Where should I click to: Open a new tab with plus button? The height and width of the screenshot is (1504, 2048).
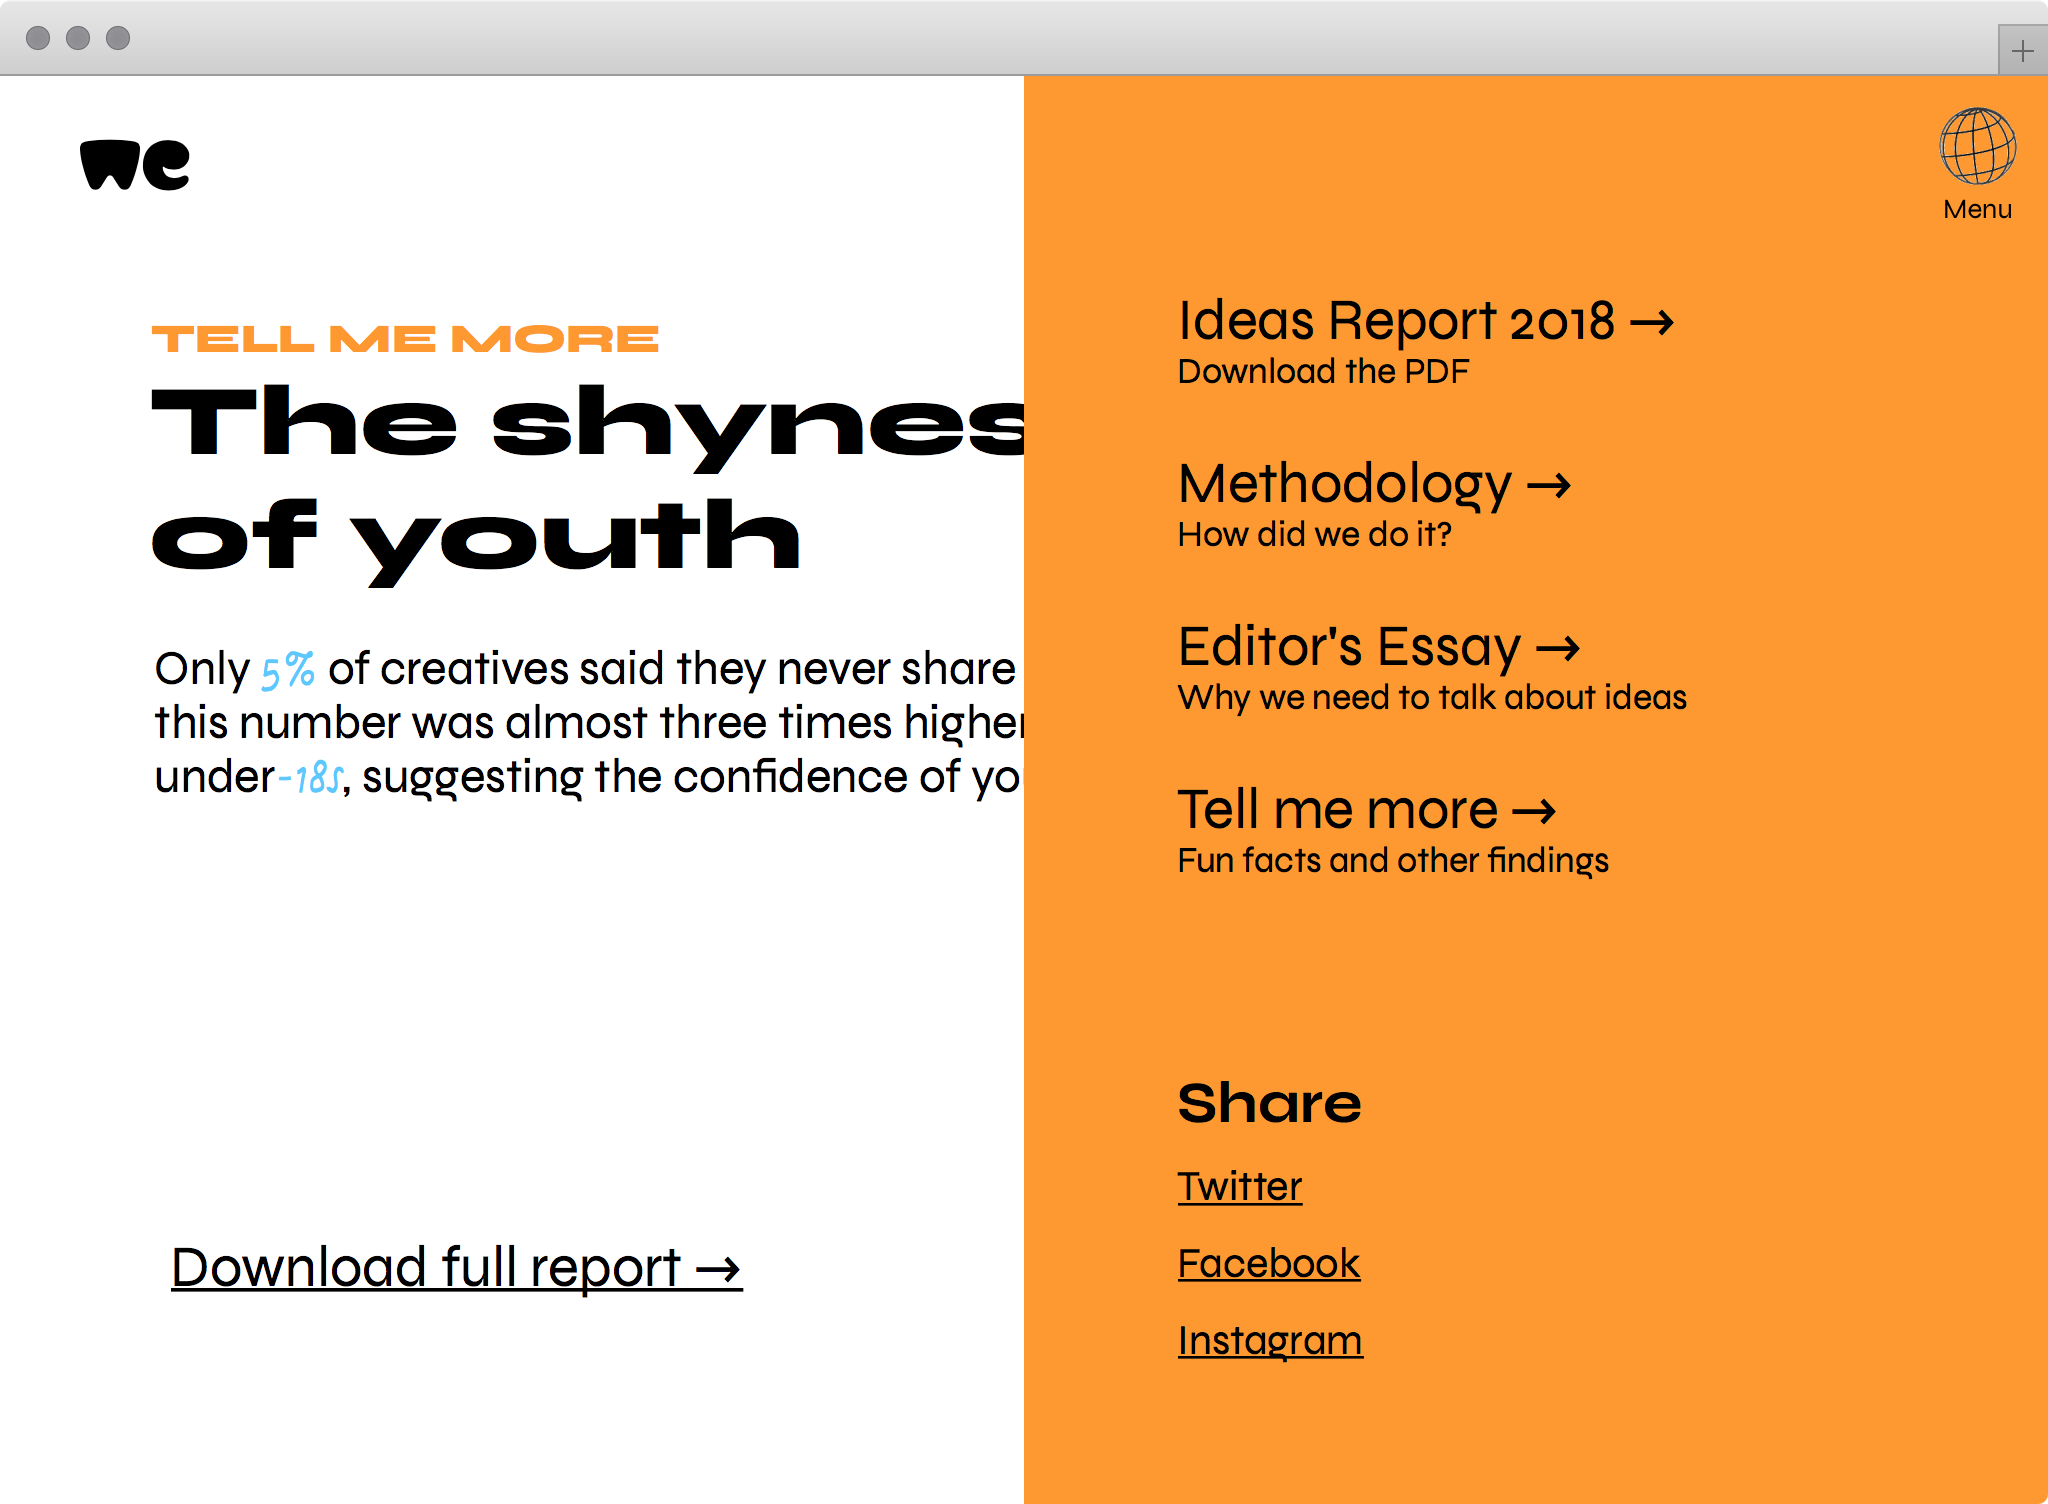point(2022,51)
